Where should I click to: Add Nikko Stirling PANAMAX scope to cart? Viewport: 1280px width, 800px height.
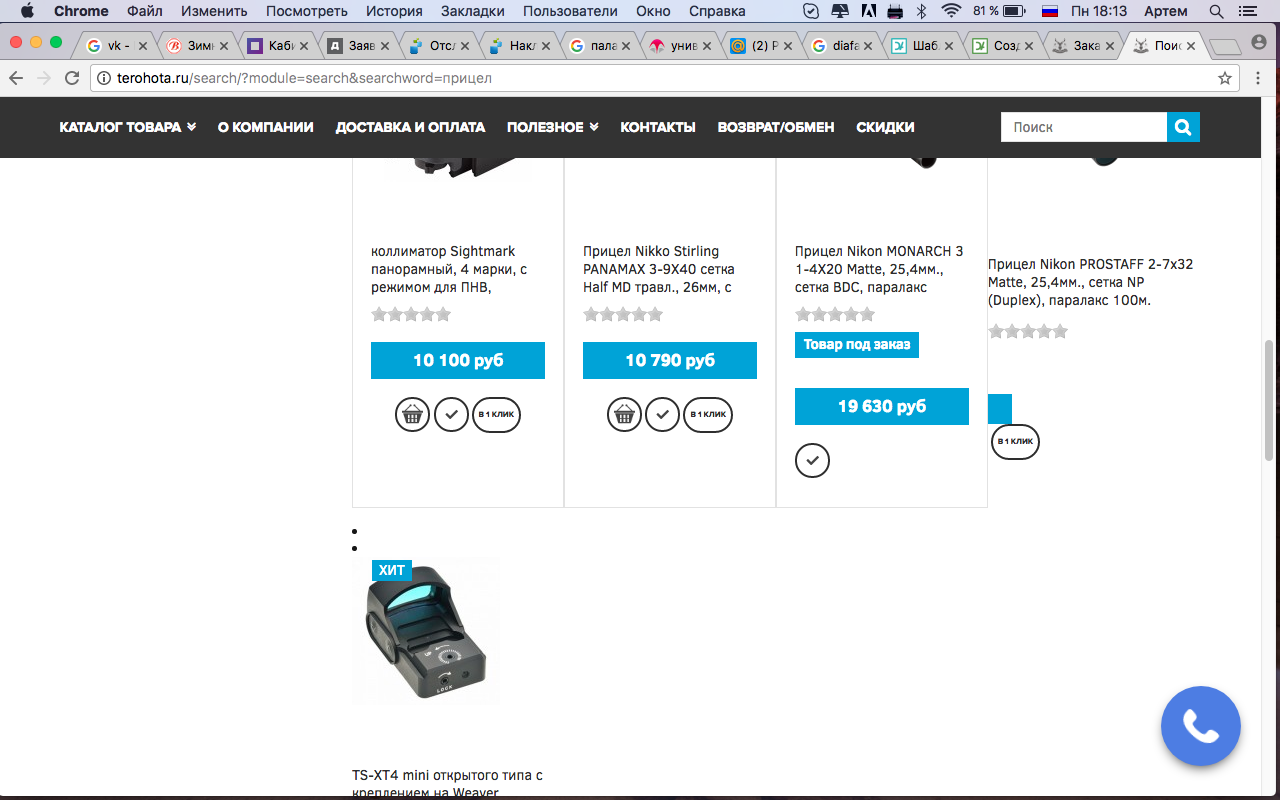pyautogui.click(x=624, y=414)
